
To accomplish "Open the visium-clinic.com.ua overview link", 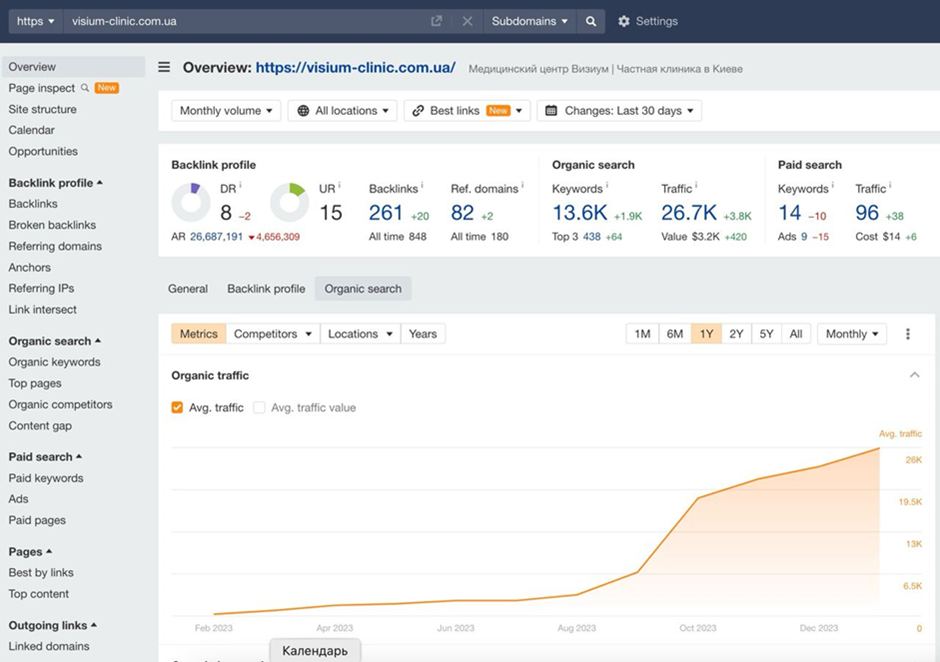I will [355, 68].
